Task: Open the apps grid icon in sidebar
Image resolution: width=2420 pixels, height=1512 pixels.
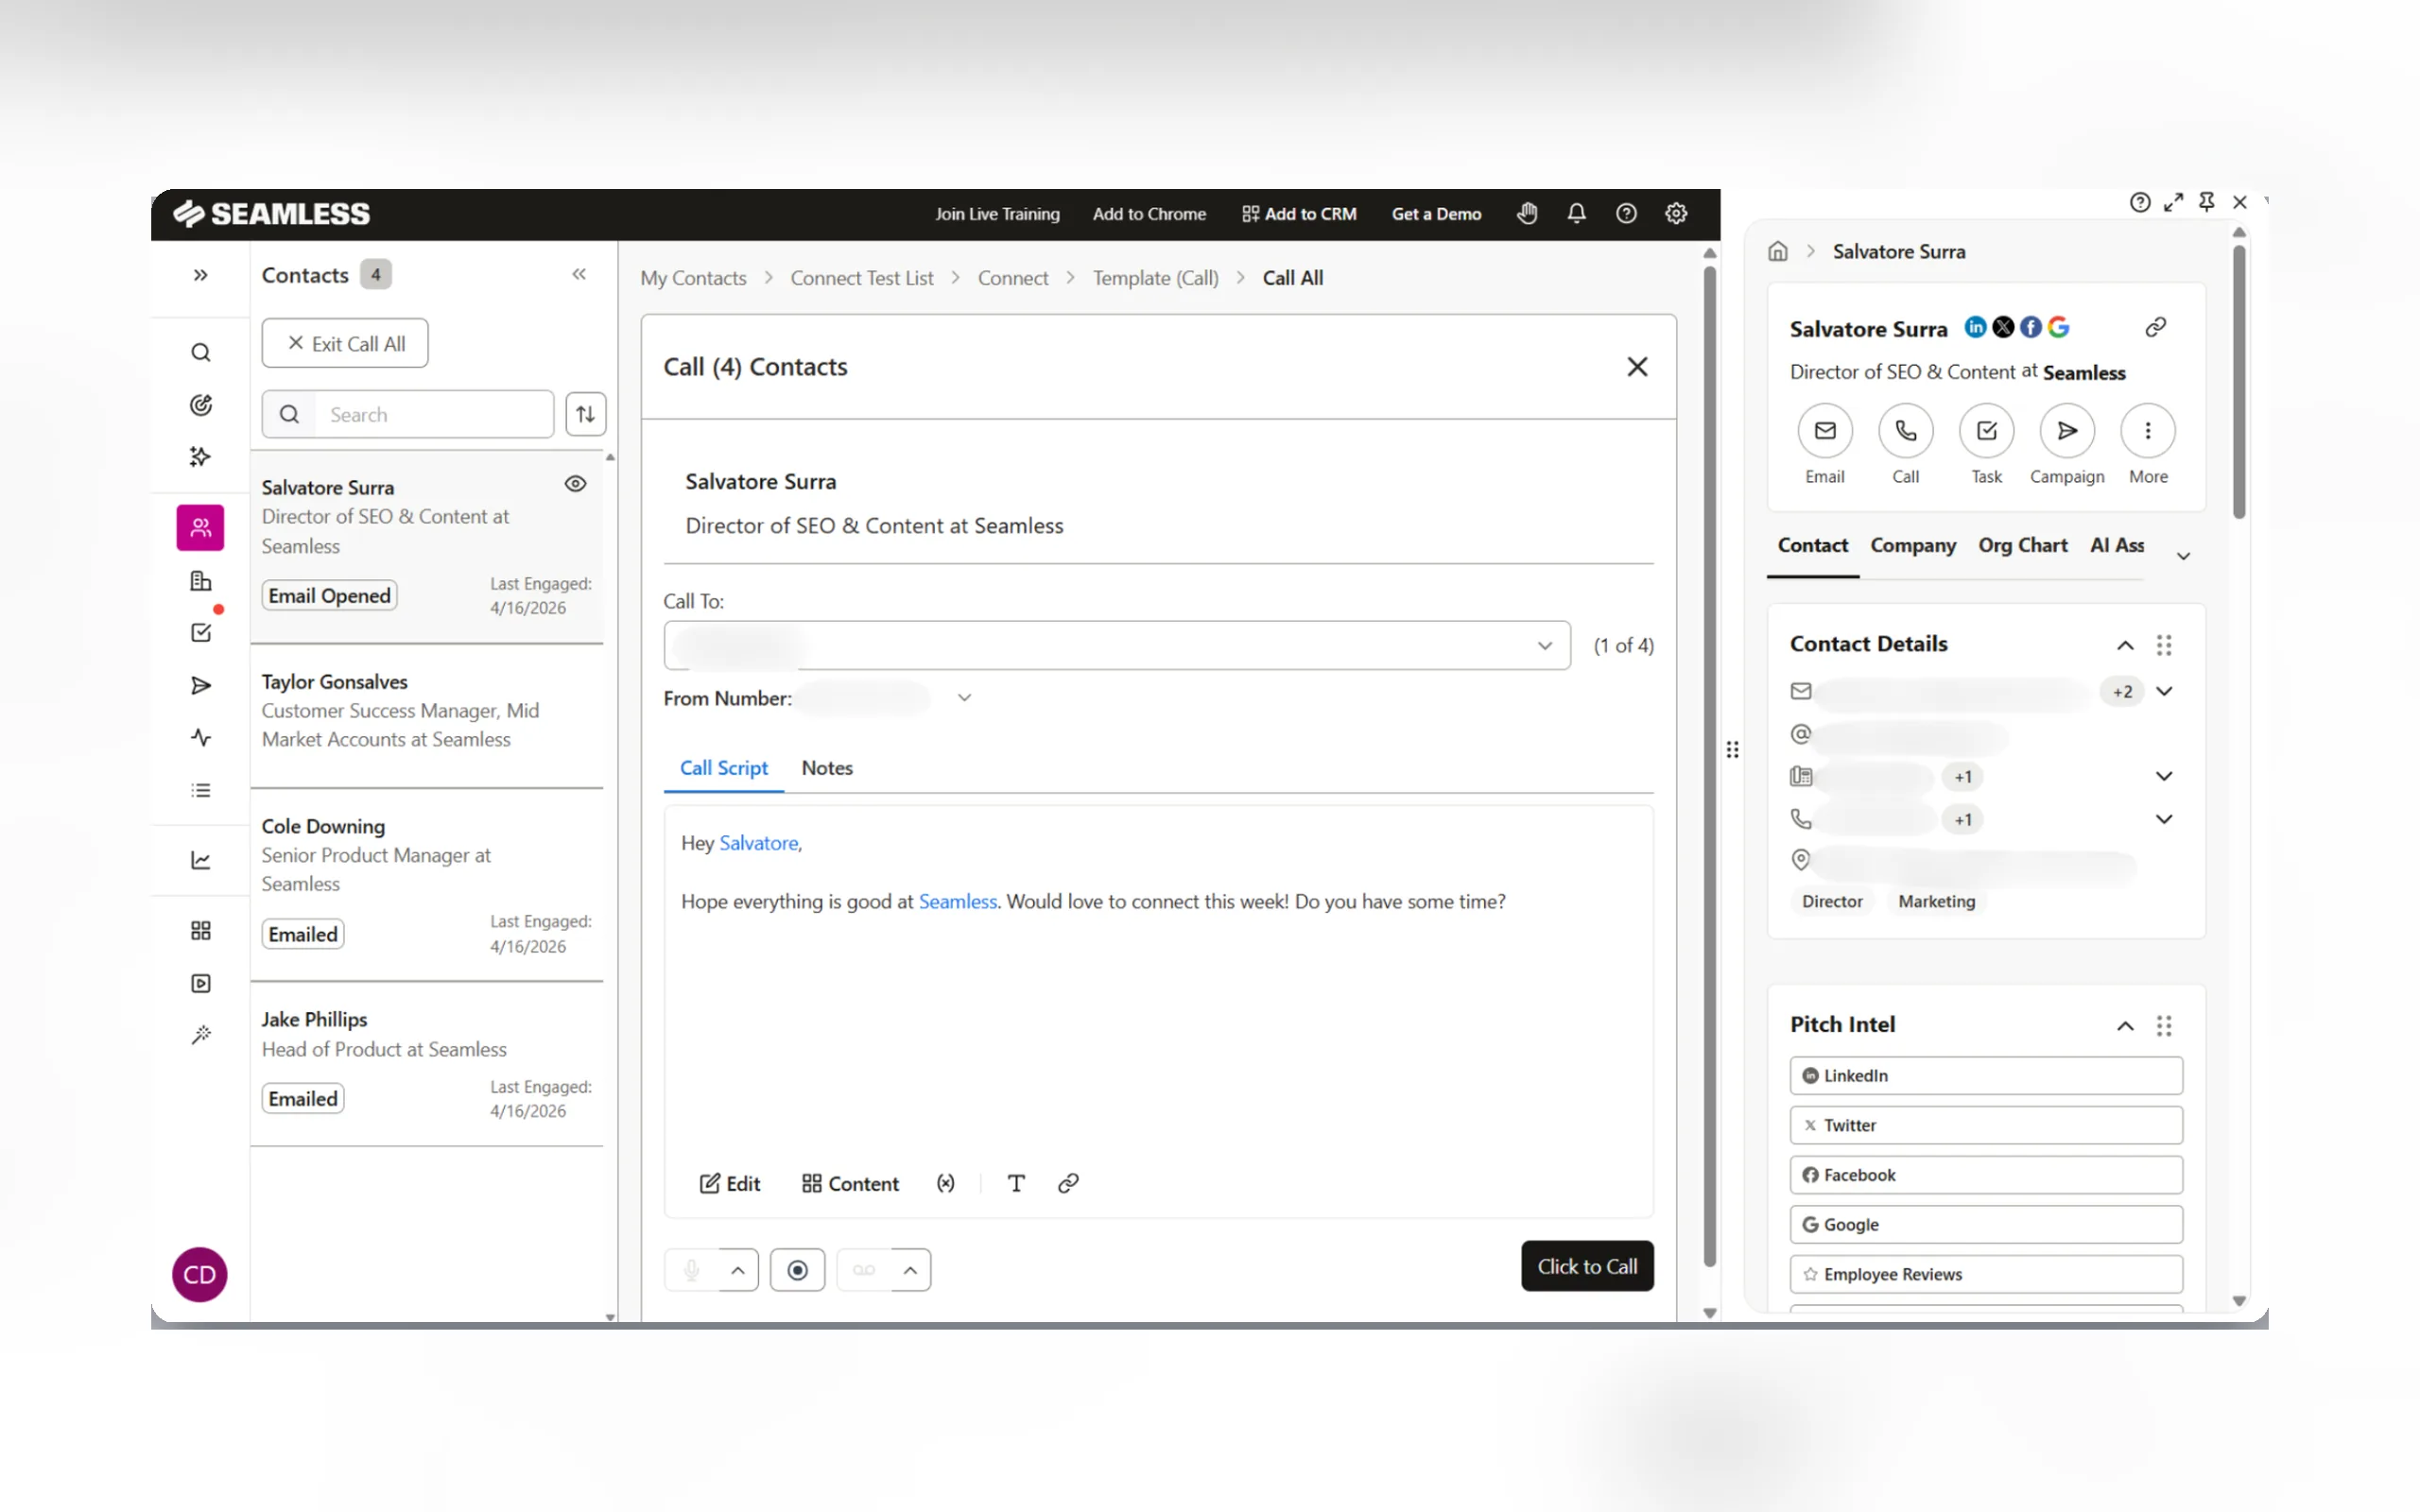Action: point(201,931)
